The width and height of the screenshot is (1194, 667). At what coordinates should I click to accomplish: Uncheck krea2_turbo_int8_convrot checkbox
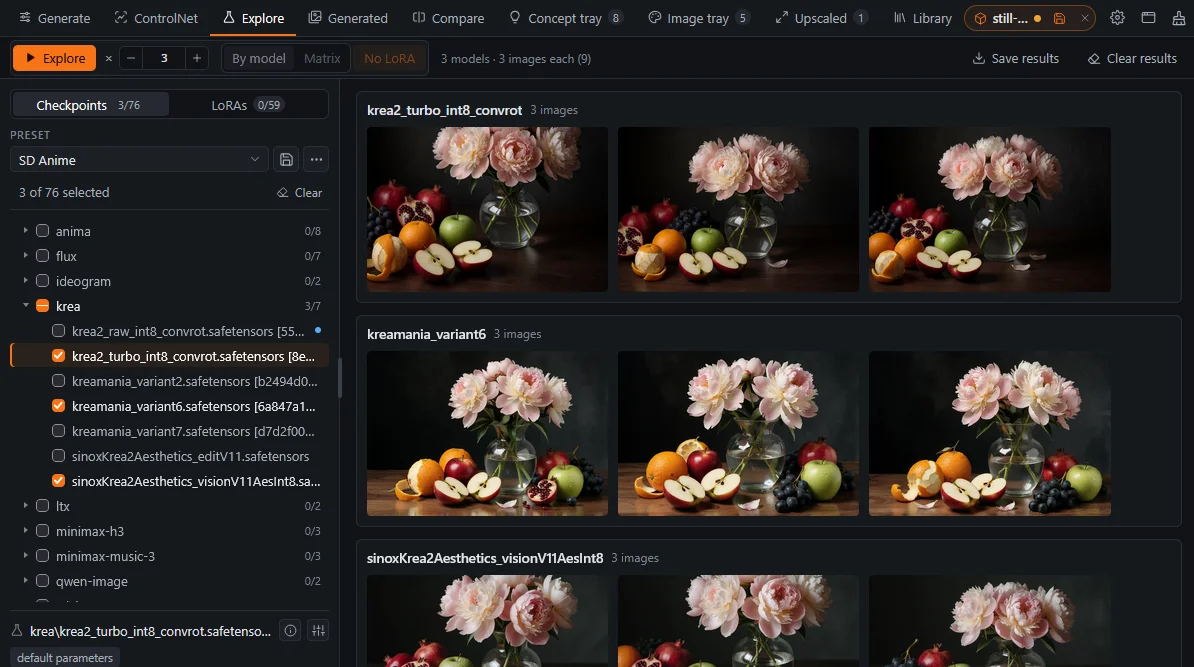59,356
